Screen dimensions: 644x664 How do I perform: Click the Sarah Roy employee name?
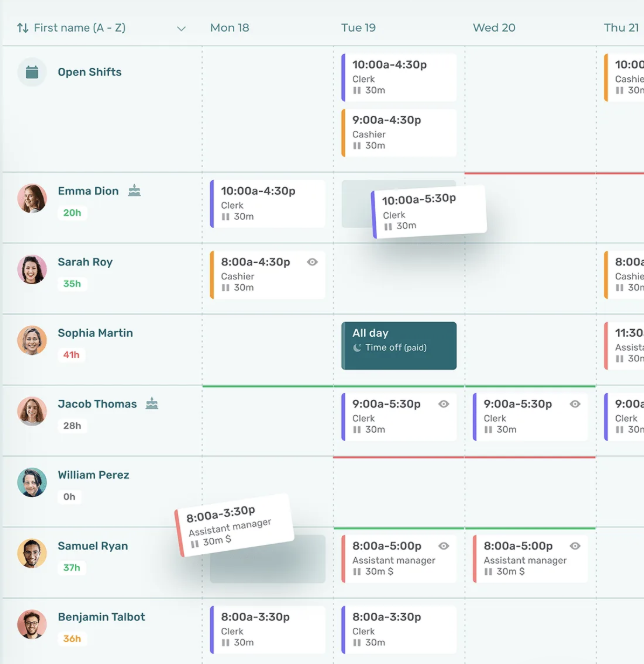85,262
